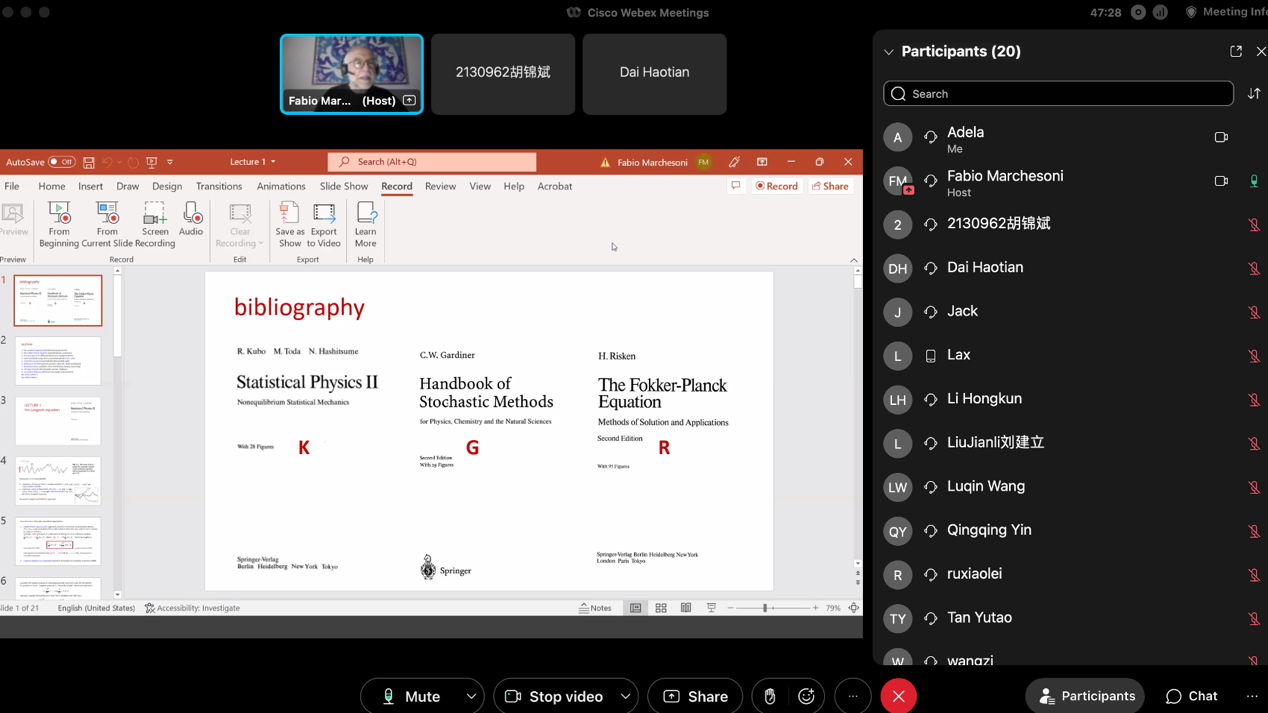Stop video camera
Screen dimensions: 1268x713
click(553, 696)
